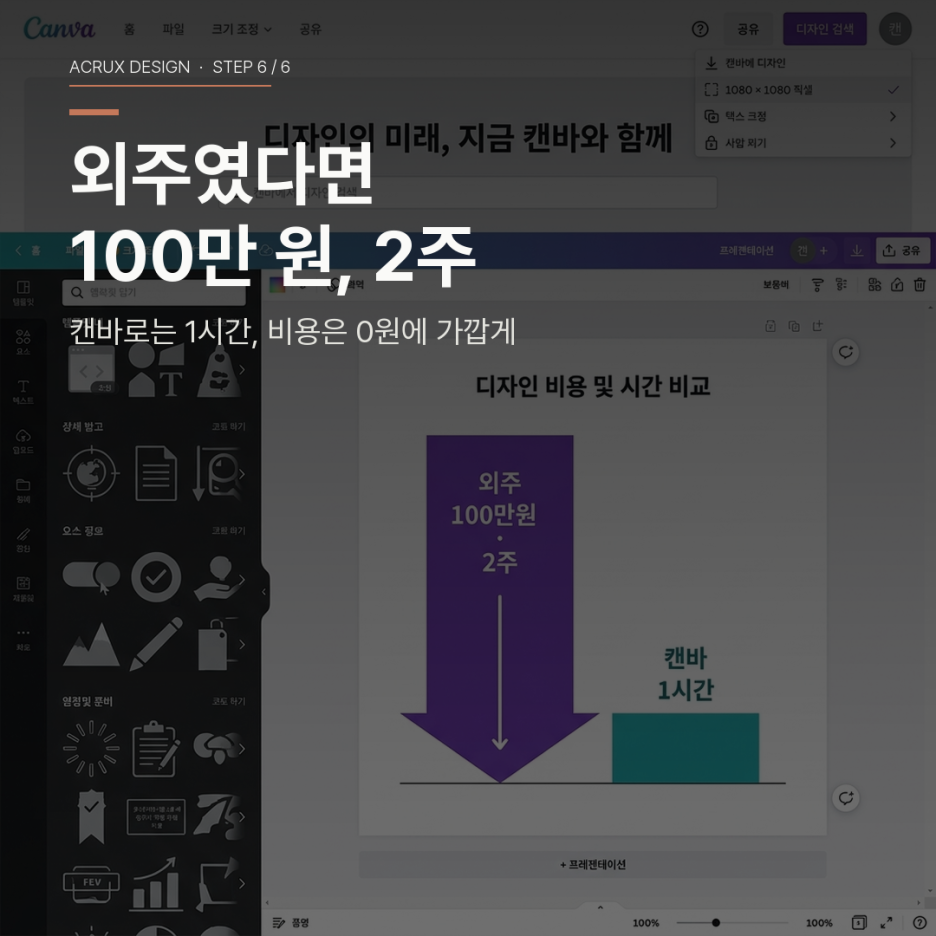This screenshot has height=936, width=936.
Task: Insert the circled checkmark graphic element
Action: coord(156,577)
